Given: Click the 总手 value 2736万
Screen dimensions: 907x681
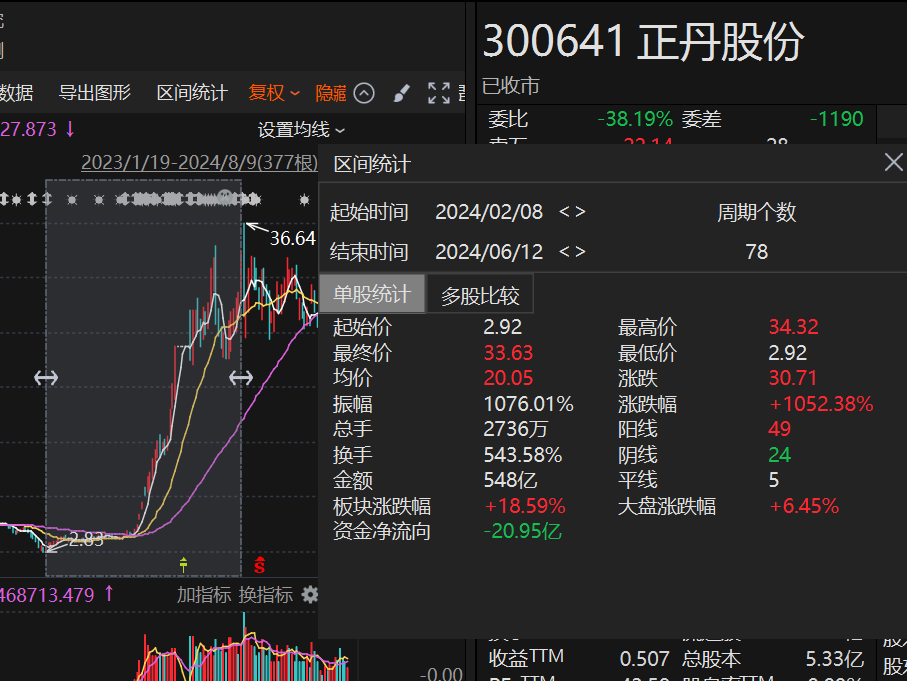Looking at the screenshot, I should [515, 429].
